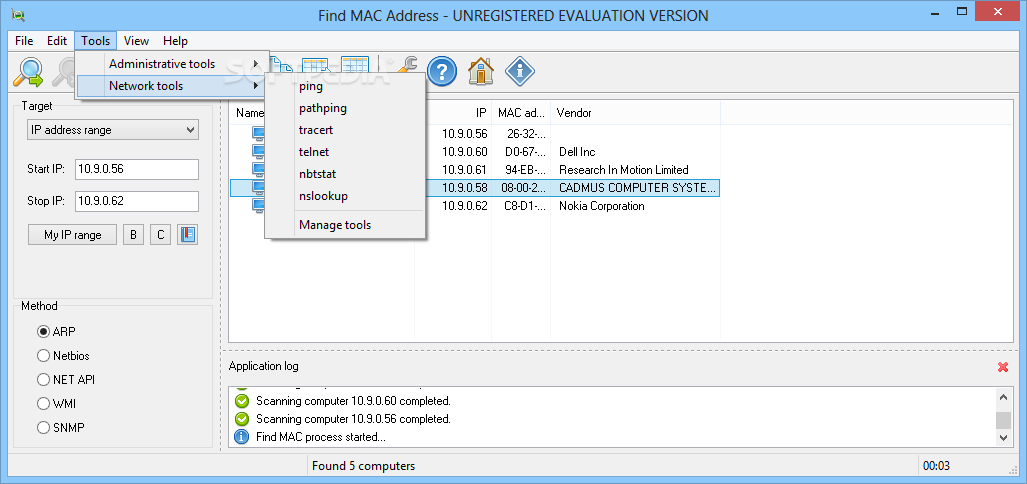Viewport: 1027px width, 484px height.
Task: Click computer icon in the Nokia Corporation row
Action: coord(259,206)
